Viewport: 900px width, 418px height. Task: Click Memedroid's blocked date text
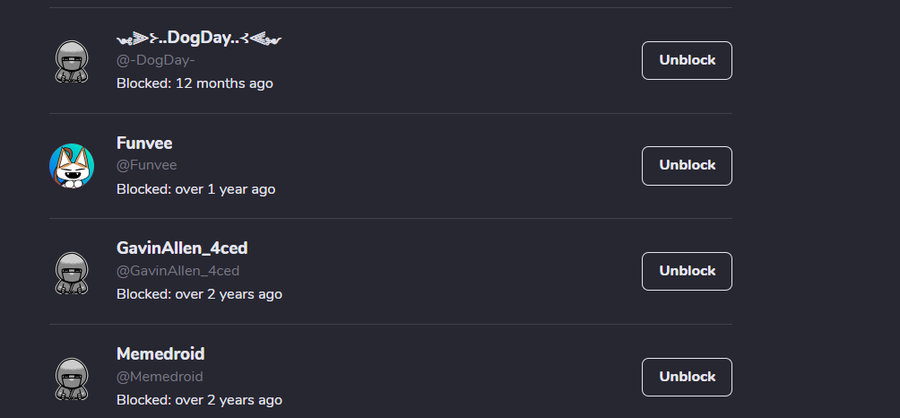click(x=199, y=400)
